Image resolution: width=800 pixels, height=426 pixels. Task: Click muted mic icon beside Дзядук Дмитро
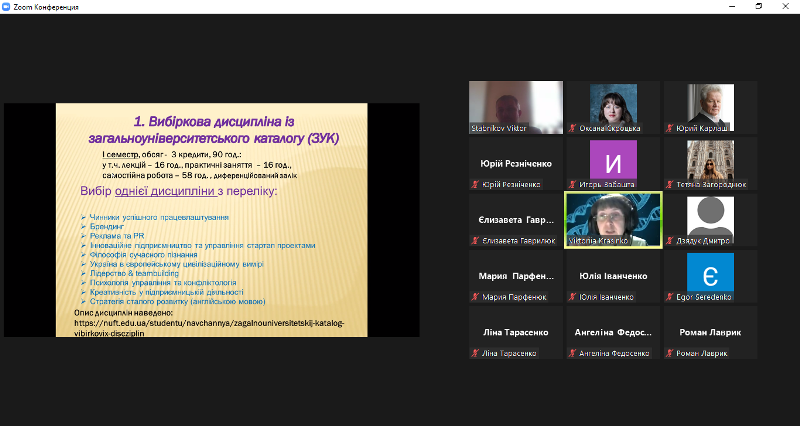pos(670,241)
